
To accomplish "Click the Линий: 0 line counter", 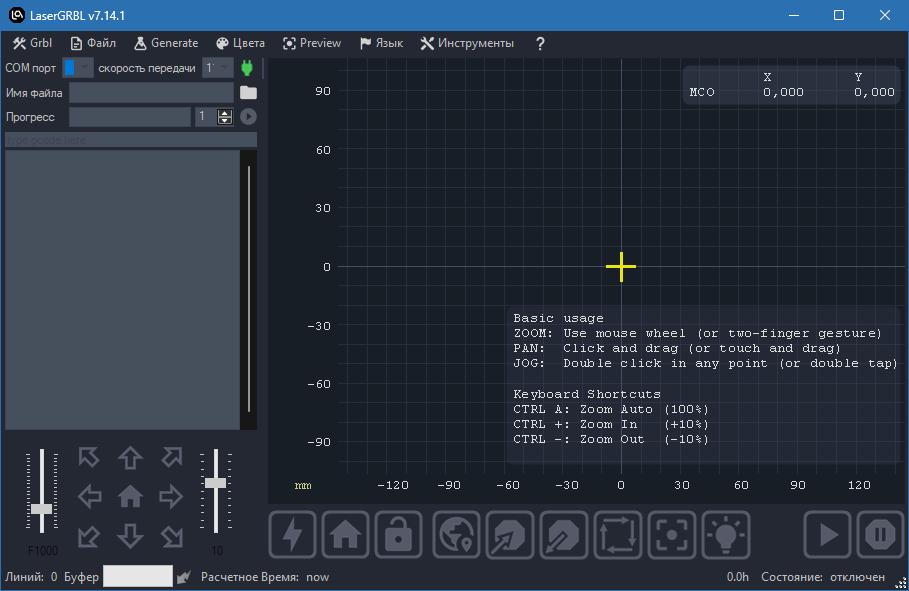I will (31, 577).
